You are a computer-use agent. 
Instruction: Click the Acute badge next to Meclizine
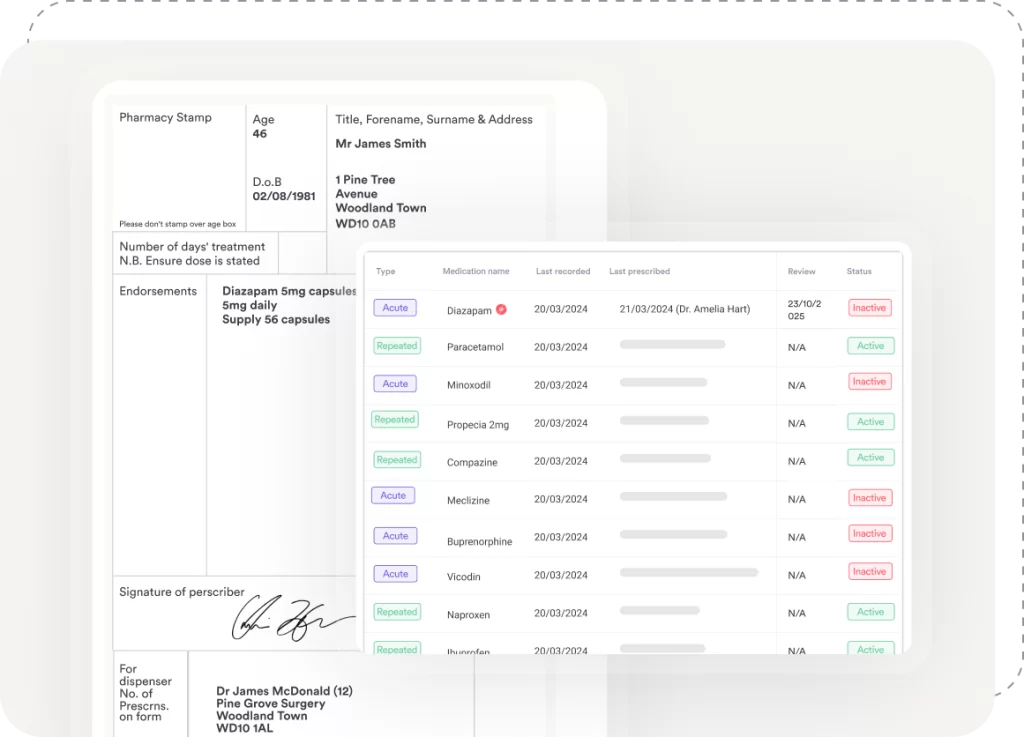tap(393, 496)
